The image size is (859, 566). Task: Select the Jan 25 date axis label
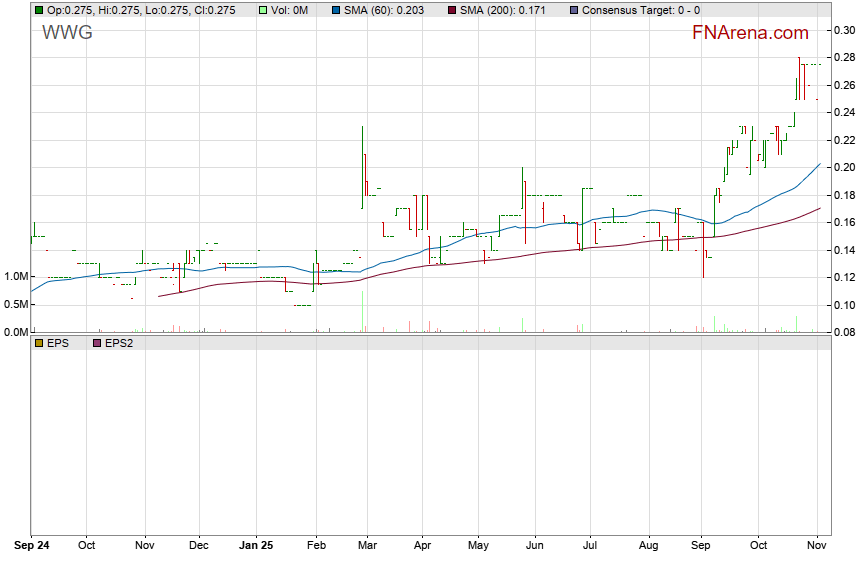tap(257, 546)
